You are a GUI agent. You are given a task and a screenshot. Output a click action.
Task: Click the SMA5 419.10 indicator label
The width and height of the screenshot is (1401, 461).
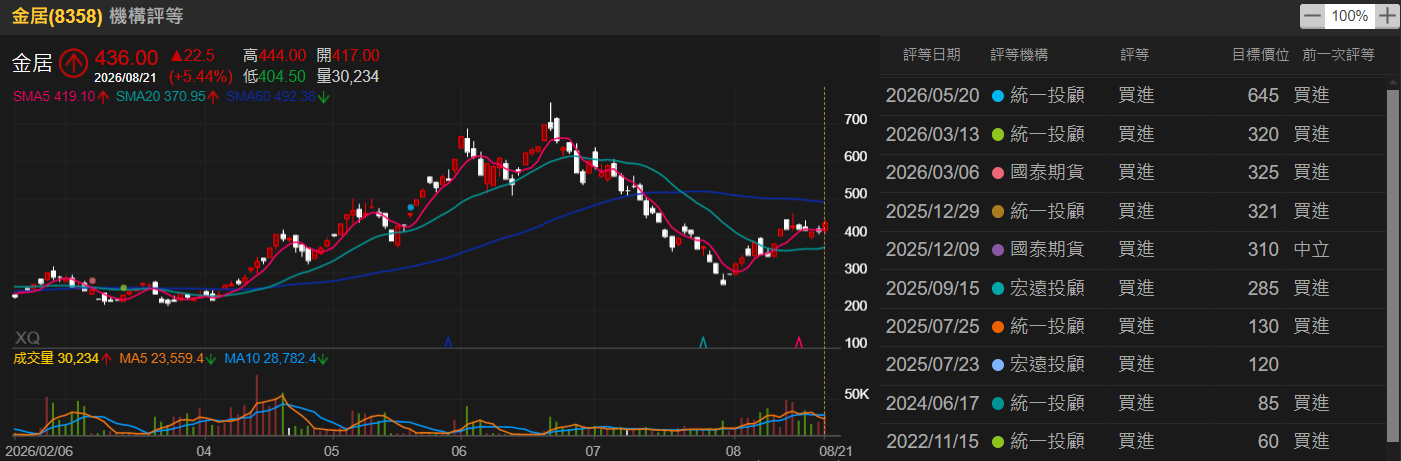(60, 97)
